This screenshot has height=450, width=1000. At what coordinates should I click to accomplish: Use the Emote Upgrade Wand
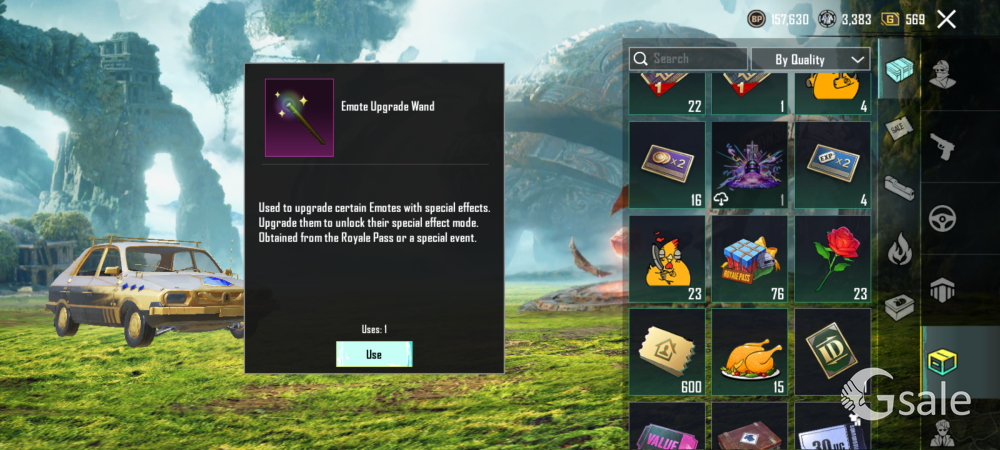pos(374,354)
